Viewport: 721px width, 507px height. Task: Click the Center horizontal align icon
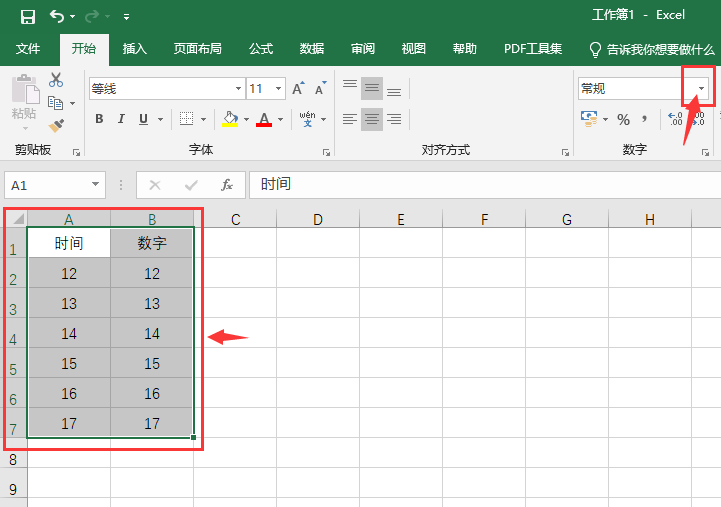[372, 120]
